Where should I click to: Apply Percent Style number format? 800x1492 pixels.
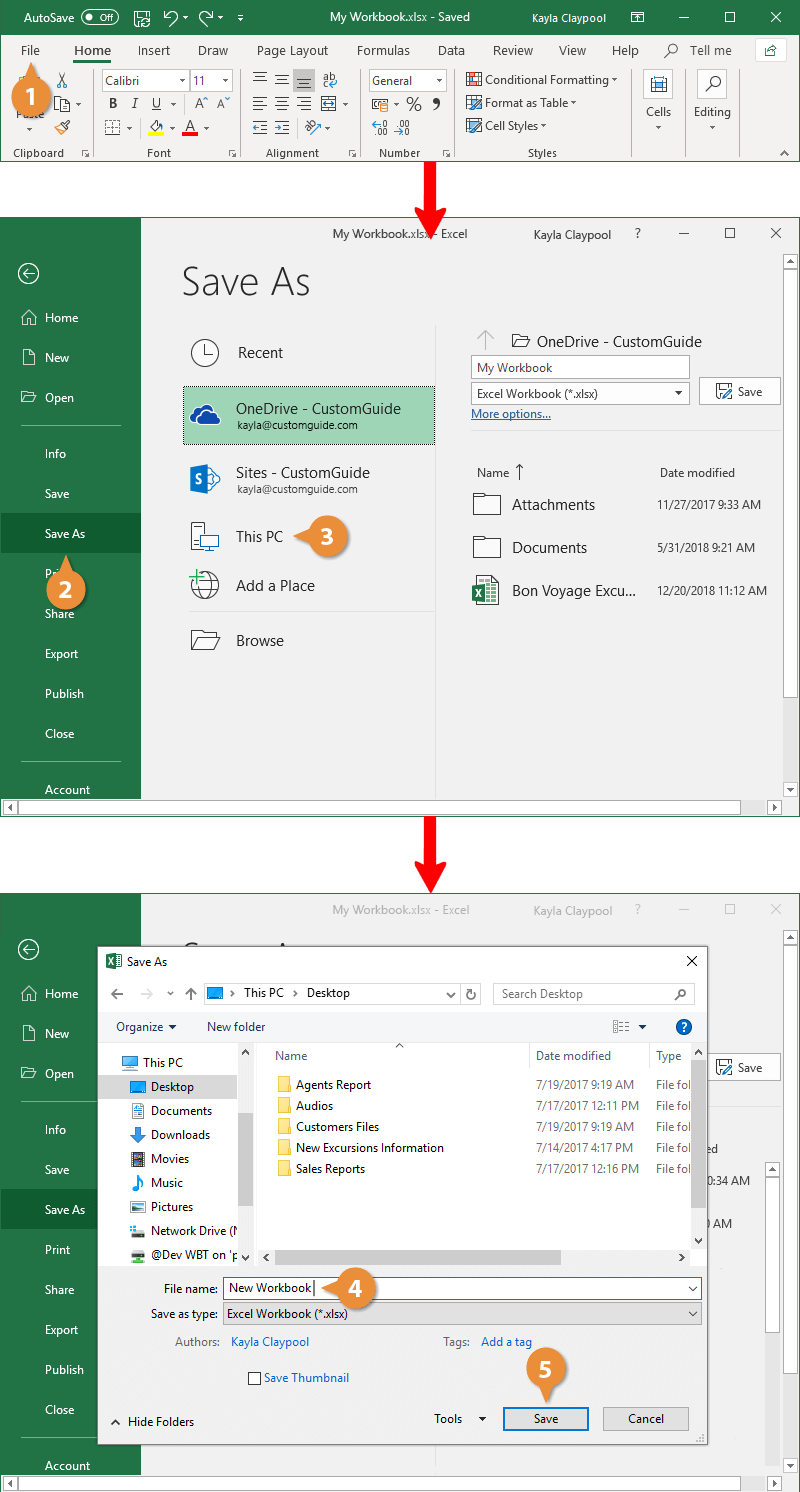[414, 103]
